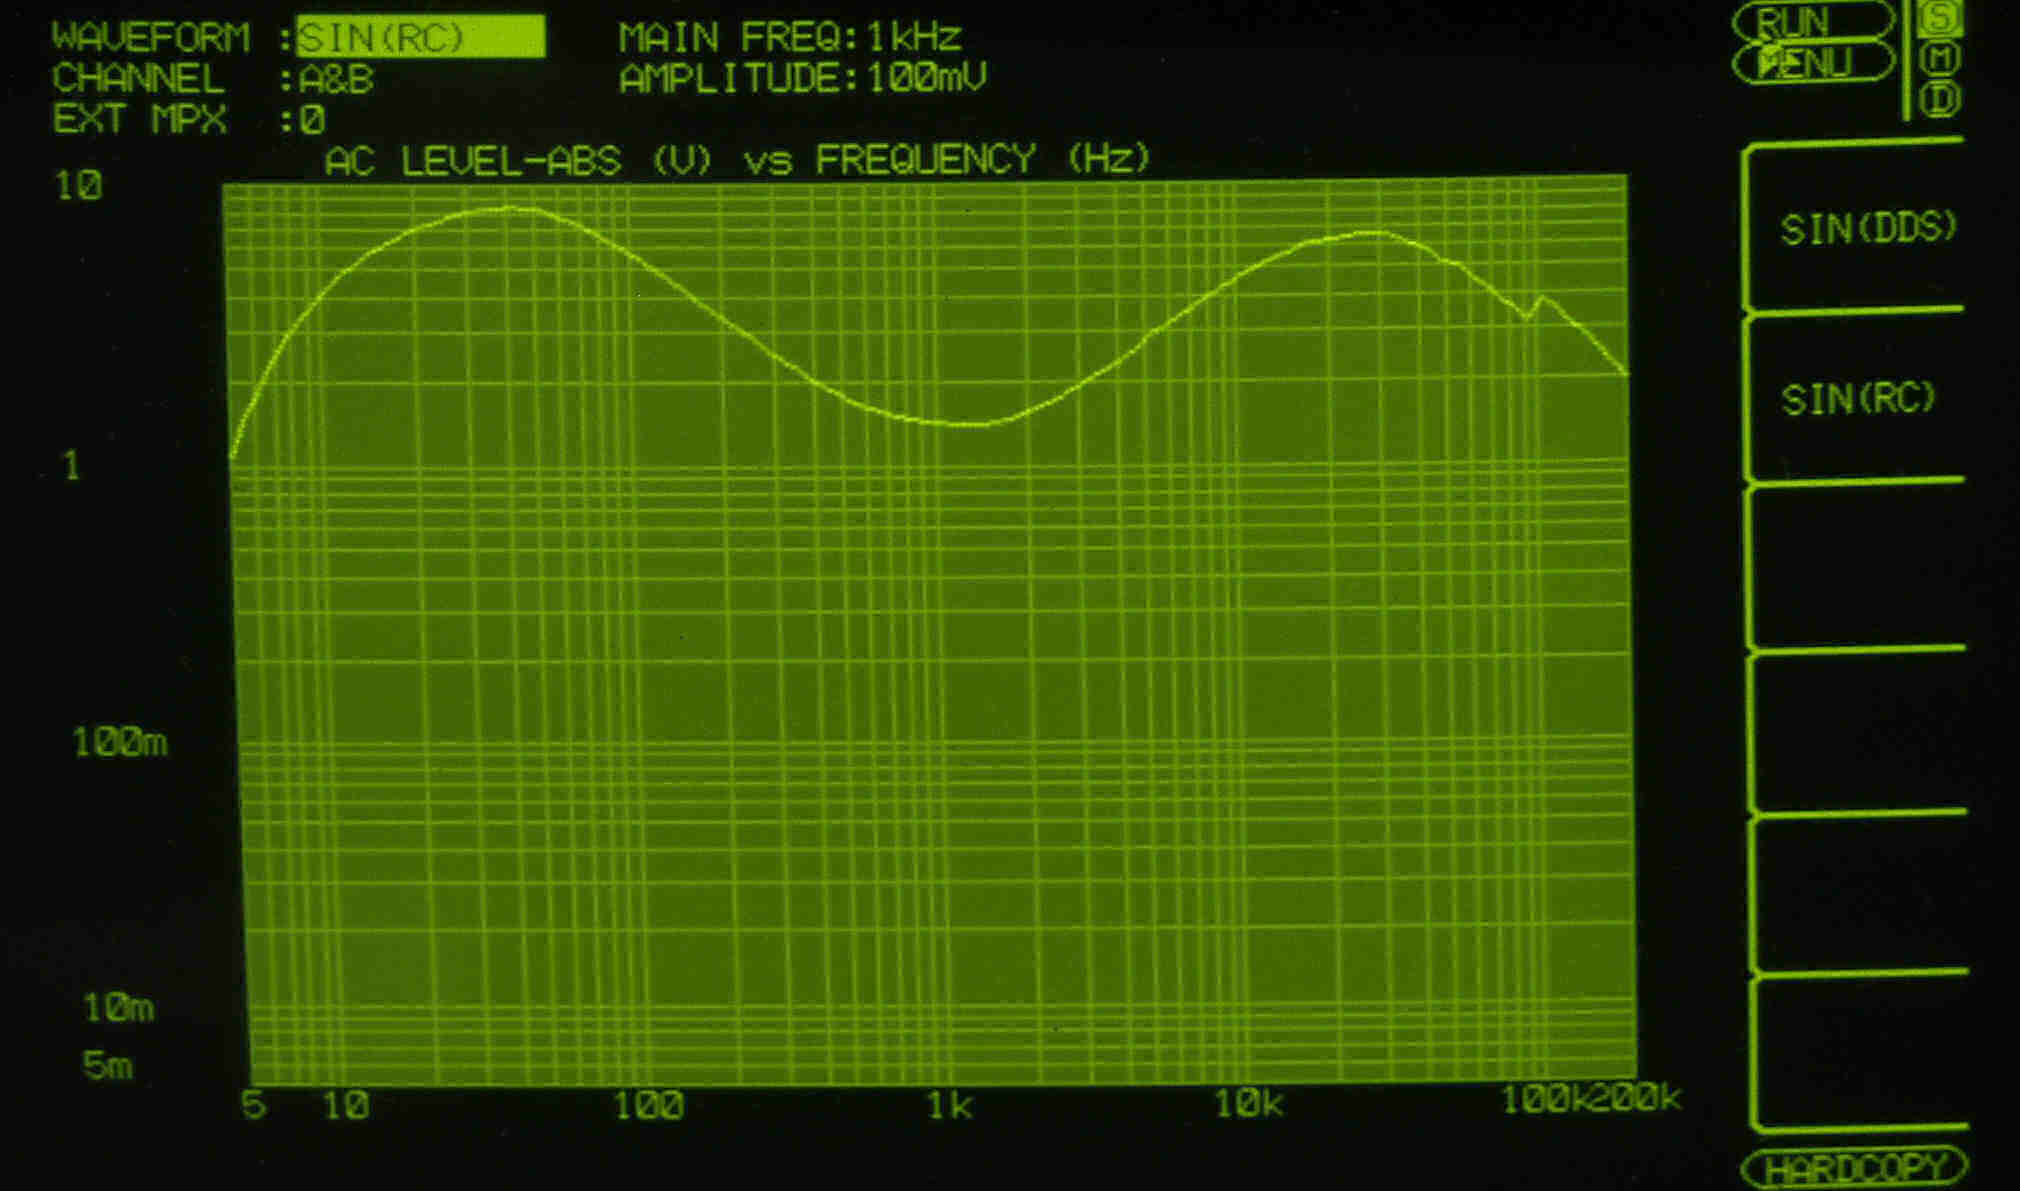Click the curve glitch near 100k
Image resolution: width=2020 pixels, height=1191 pixels.
[1532, 309]
